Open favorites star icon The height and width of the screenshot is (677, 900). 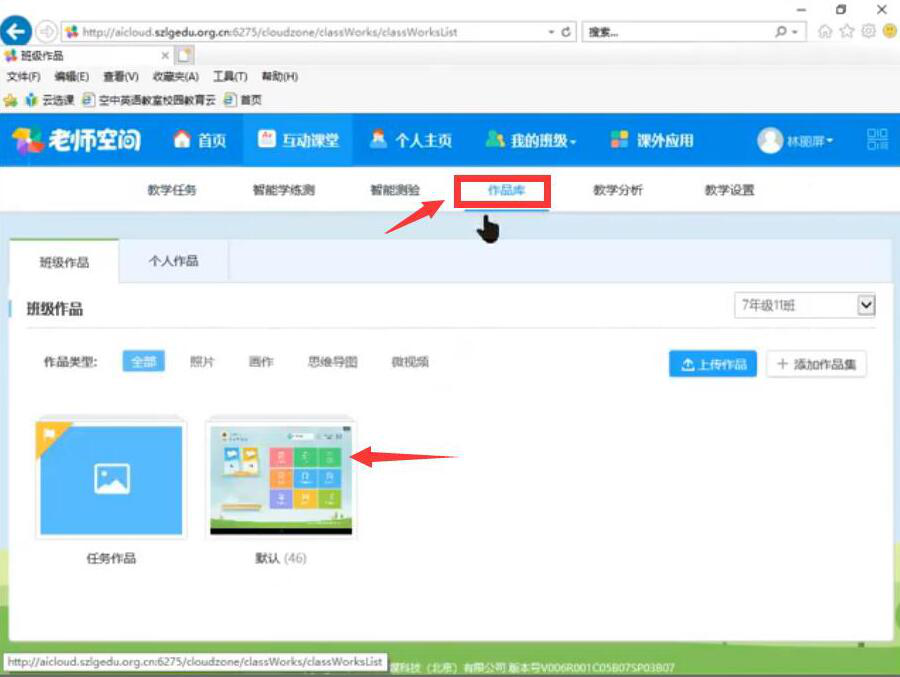[x=847, y=32]
